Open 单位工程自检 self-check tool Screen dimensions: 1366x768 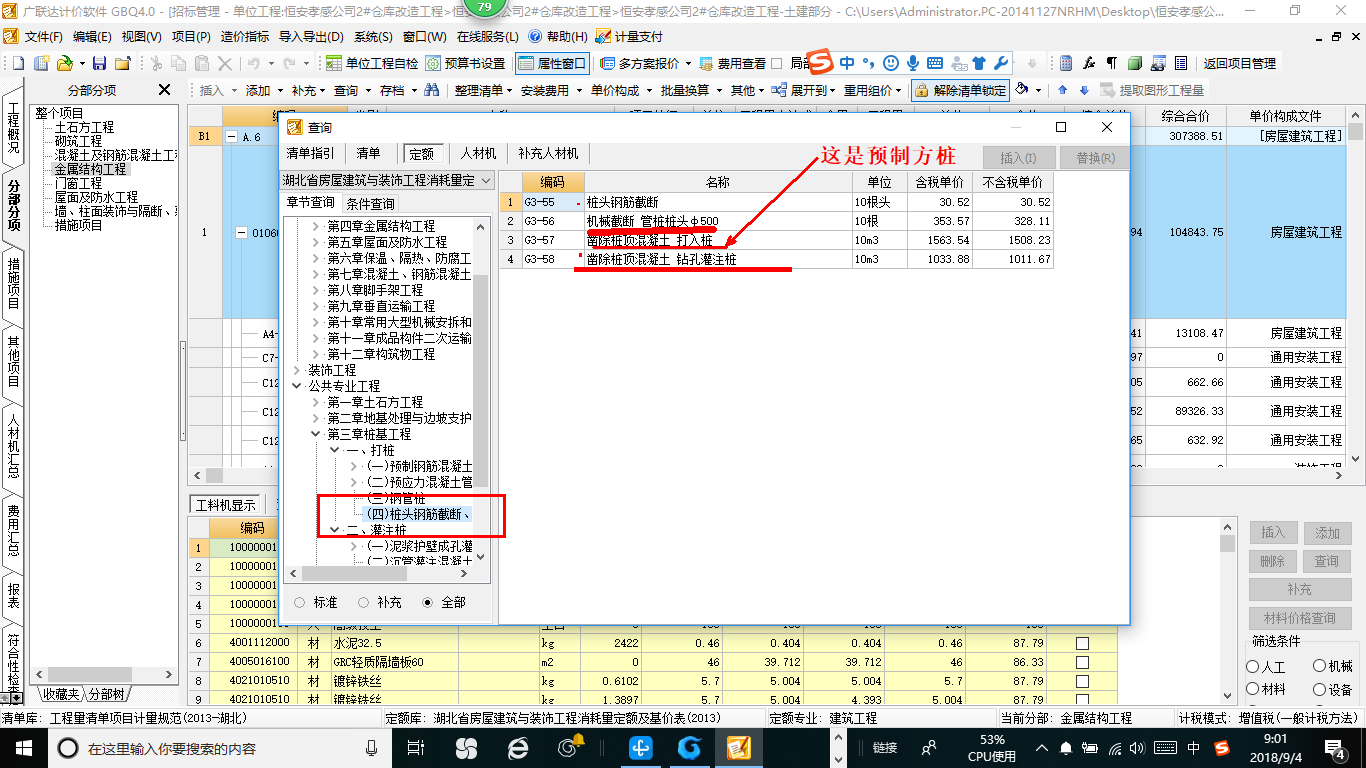click(x=372, y=63)
